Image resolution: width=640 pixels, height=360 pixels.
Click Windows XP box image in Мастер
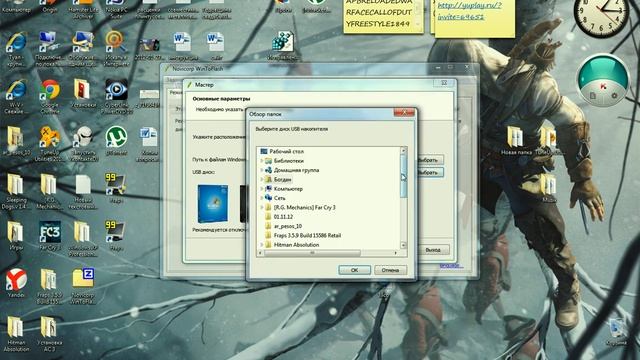[213, 204]
